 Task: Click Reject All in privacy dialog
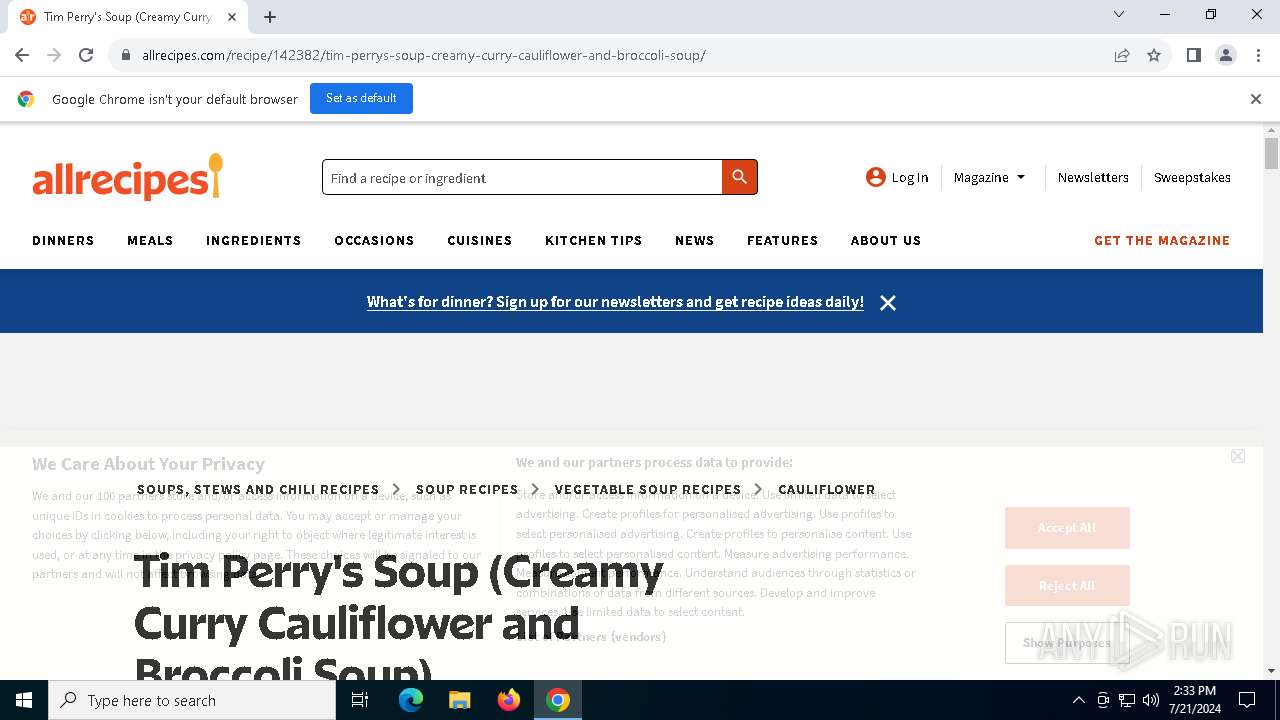tap(1067, 586)
